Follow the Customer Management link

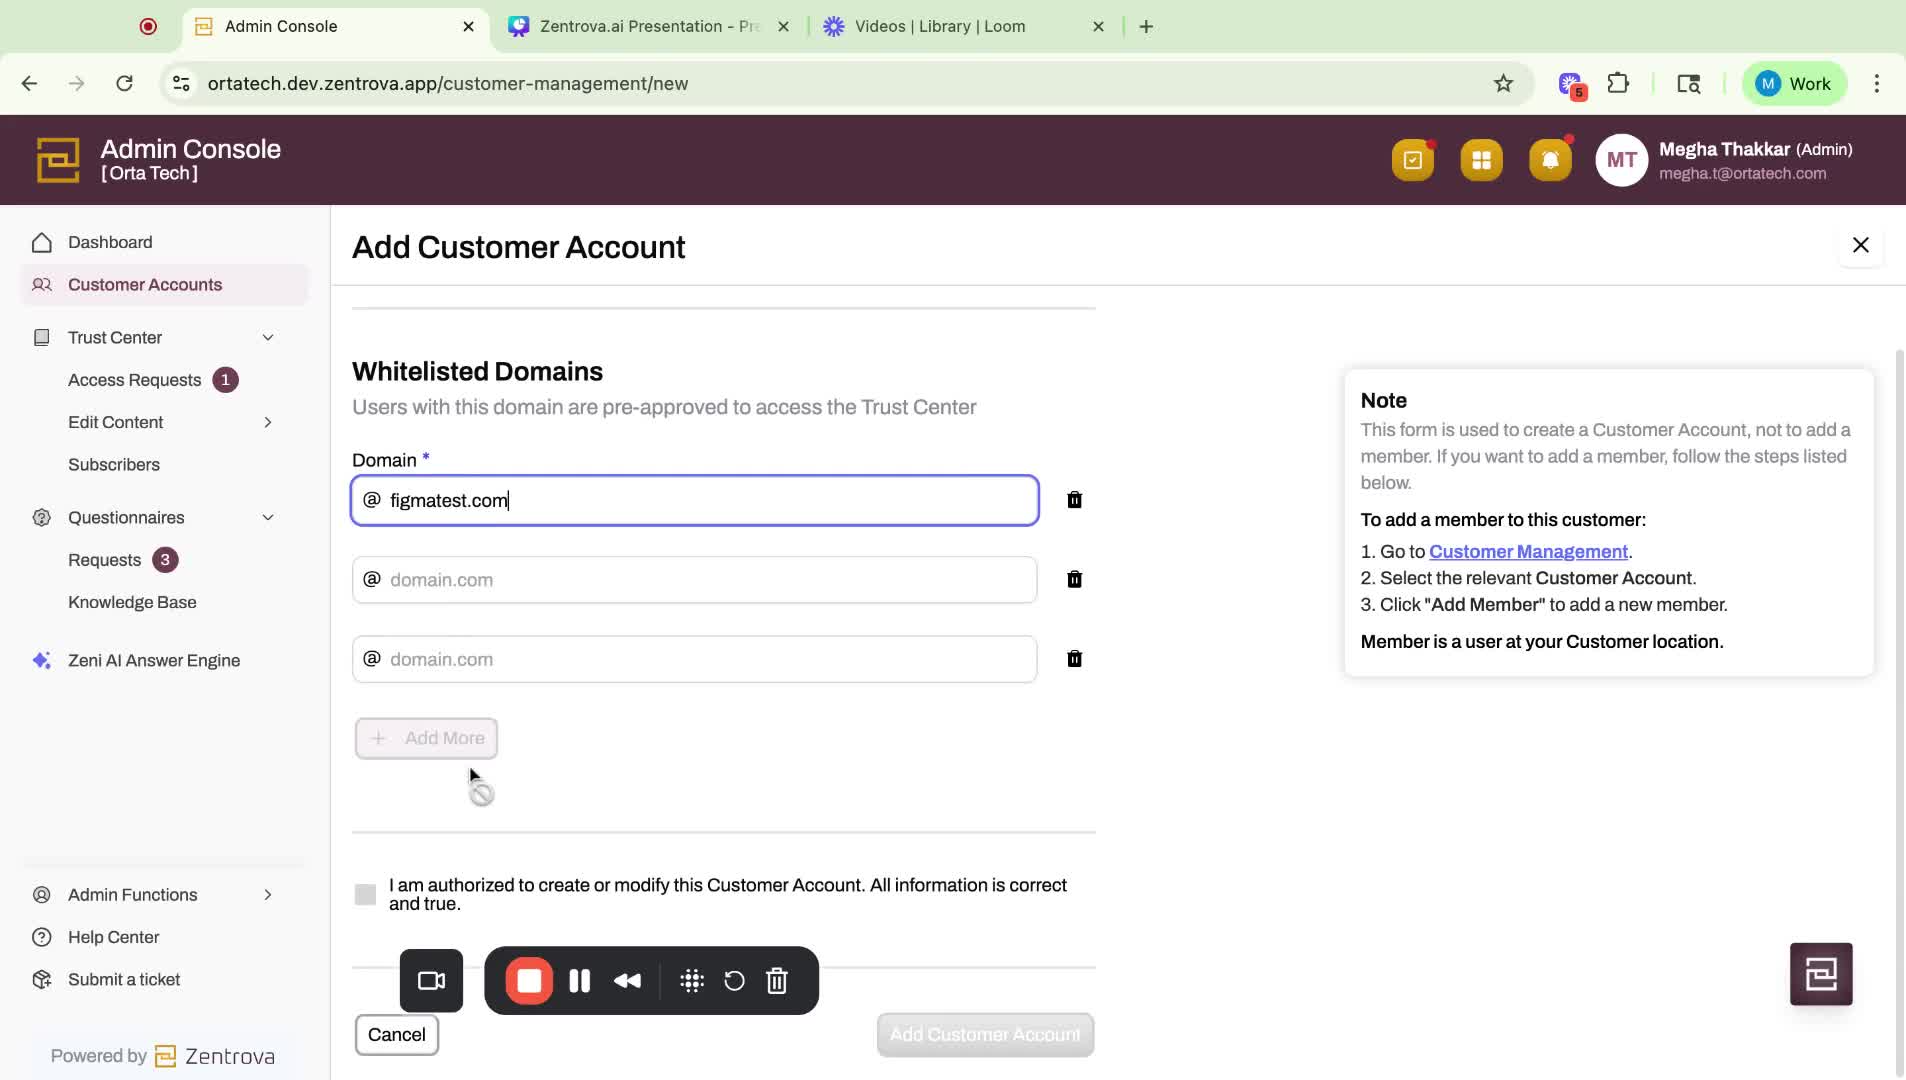[x=1528, y=552]
